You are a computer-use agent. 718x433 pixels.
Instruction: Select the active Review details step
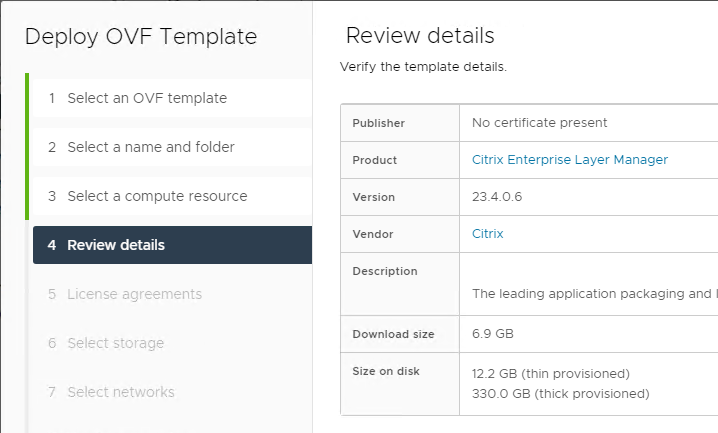pos(172,245)
